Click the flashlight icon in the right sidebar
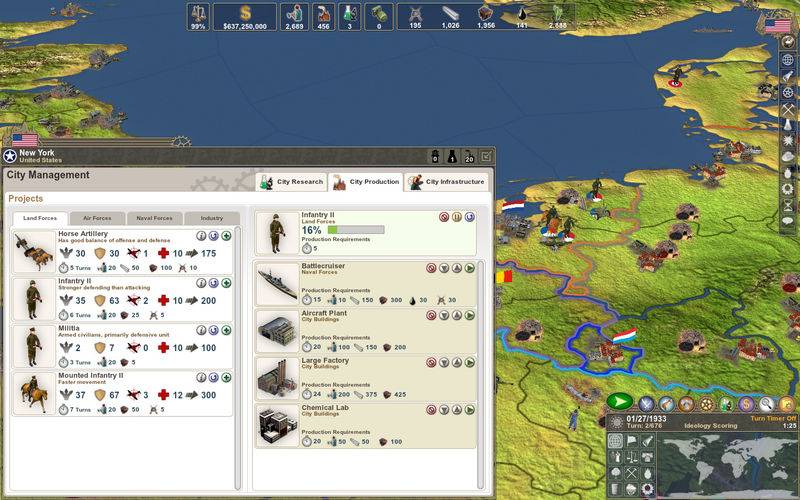Screen dimensions: 800x500 pyautogui.click(x=788, y=76)
